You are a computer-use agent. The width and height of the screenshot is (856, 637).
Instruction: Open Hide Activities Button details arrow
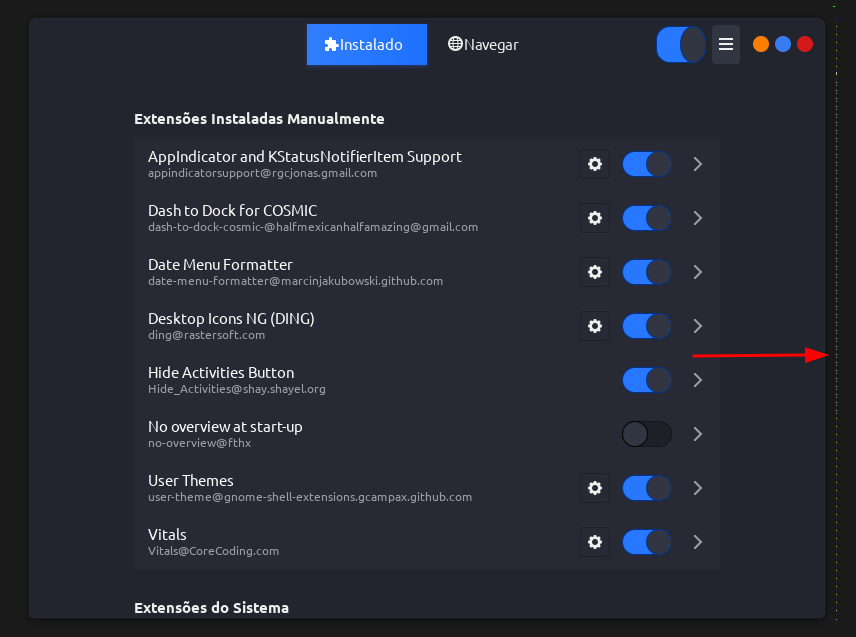click(x=698, y=380)
